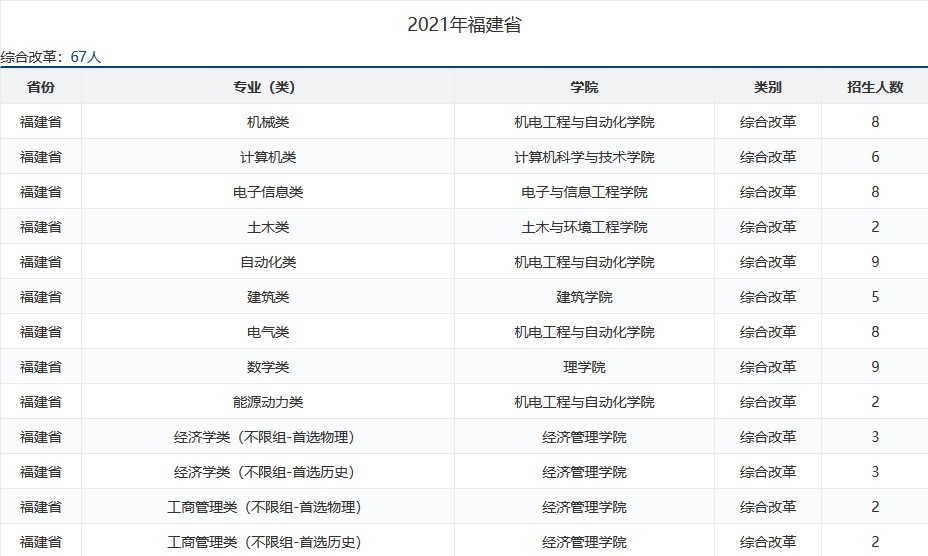This screenshot has width=928, height=556.
Task: Click 工商管理类（不限组-首选历史） cell
Action: (x=264, y=542)
